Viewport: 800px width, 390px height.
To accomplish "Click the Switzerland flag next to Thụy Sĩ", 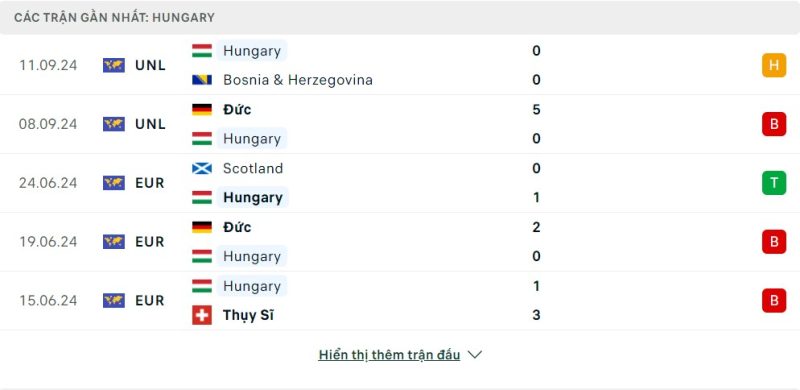I will (x=202, y=315).
